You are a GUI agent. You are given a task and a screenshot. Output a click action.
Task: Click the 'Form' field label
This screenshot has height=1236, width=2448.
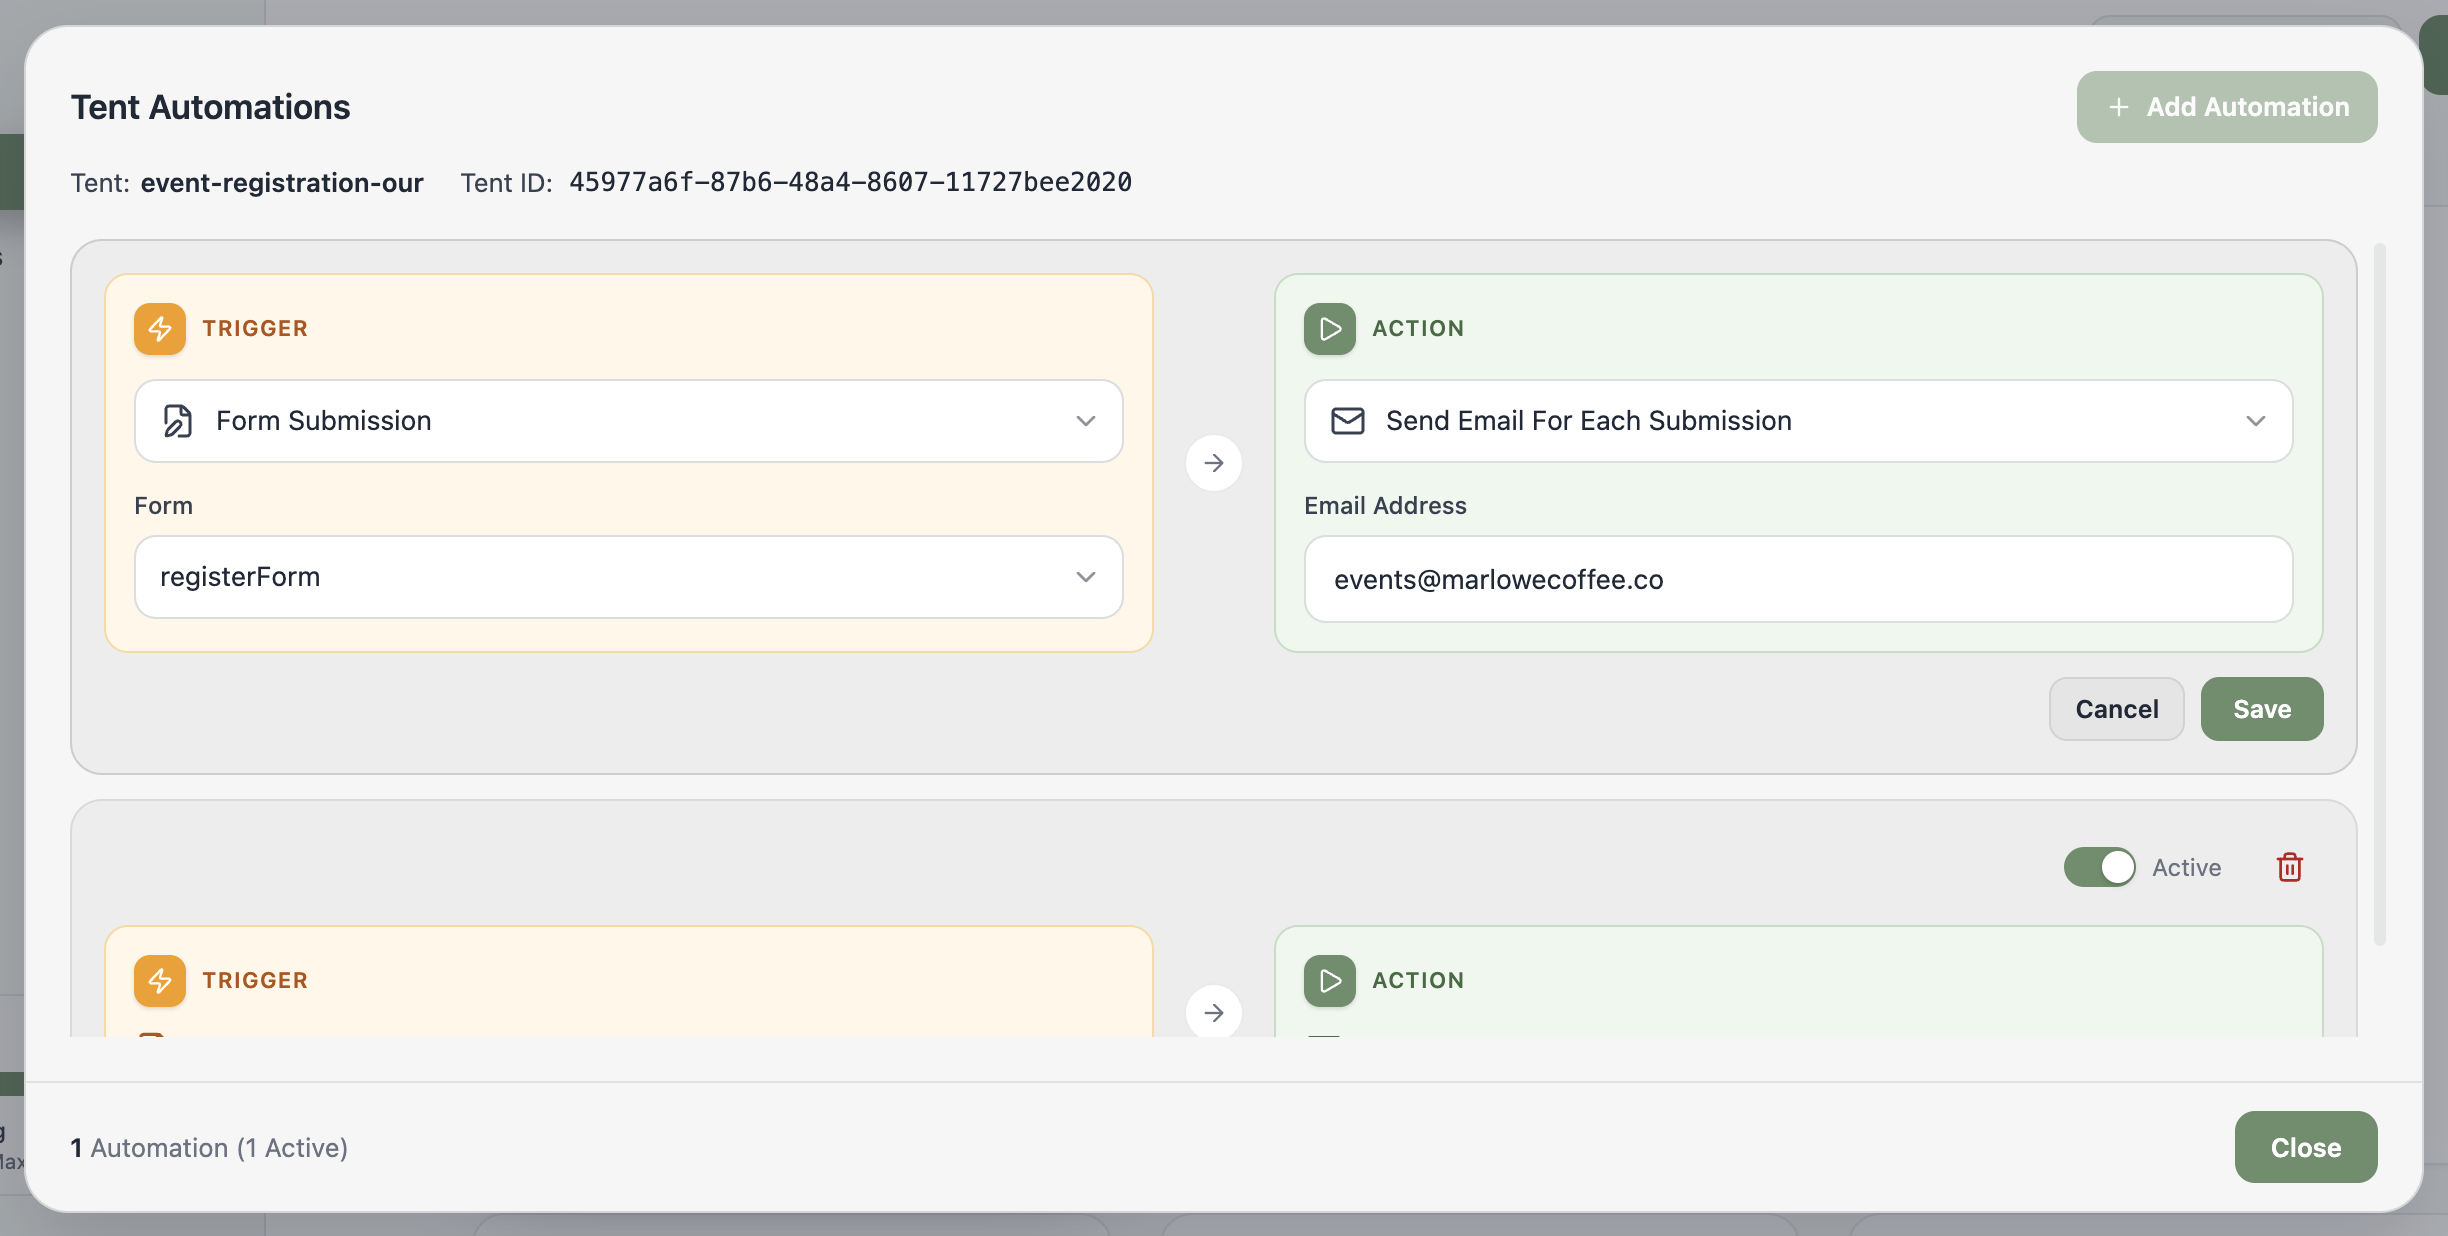(164, 506)
